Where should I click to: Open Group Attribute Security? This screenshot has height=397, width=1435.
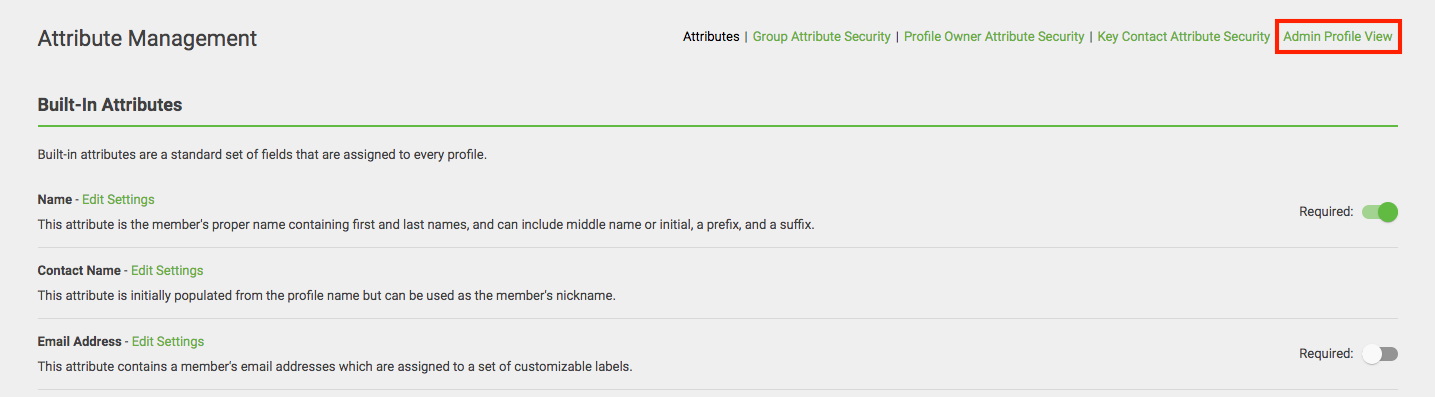pyautogui.click(x=821, y=37)
